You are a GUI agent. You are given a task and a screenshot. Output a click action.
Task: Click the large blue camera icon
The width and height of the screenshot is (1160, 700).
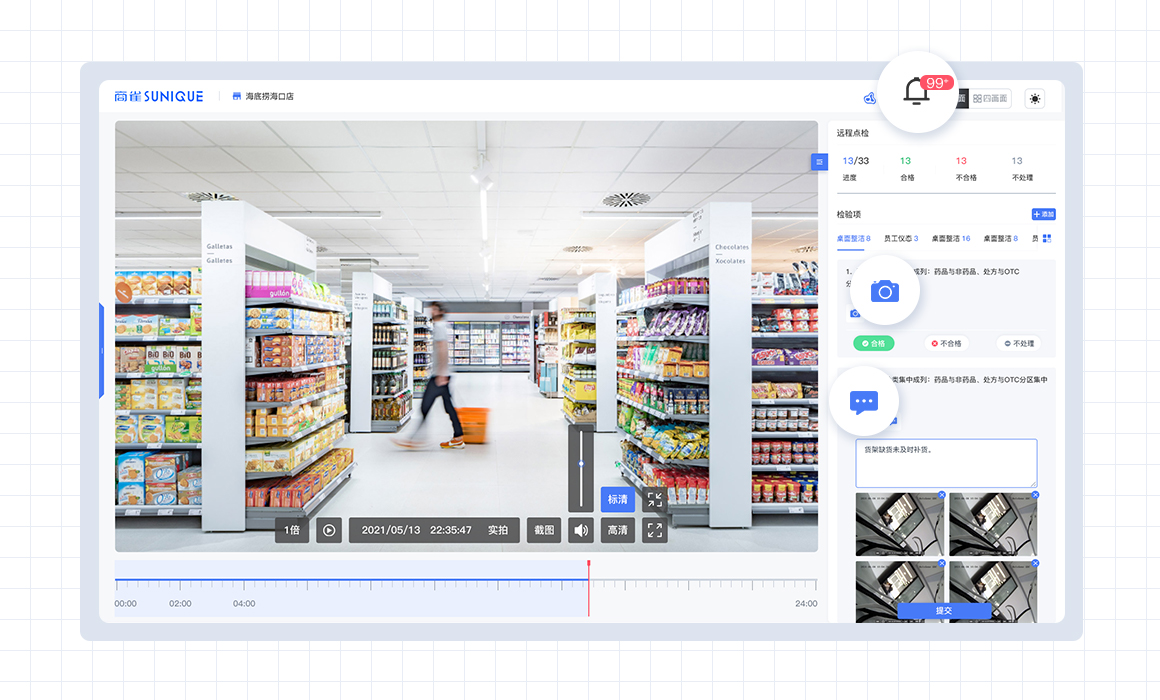click(884, 291)
